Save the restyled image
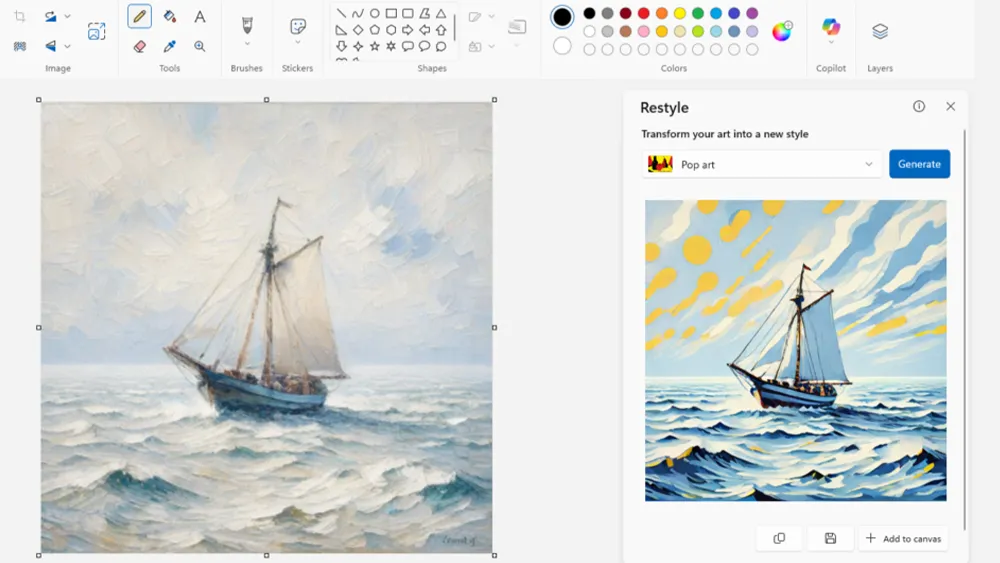Screen dimensions: 1000x563 coord(830,538)
